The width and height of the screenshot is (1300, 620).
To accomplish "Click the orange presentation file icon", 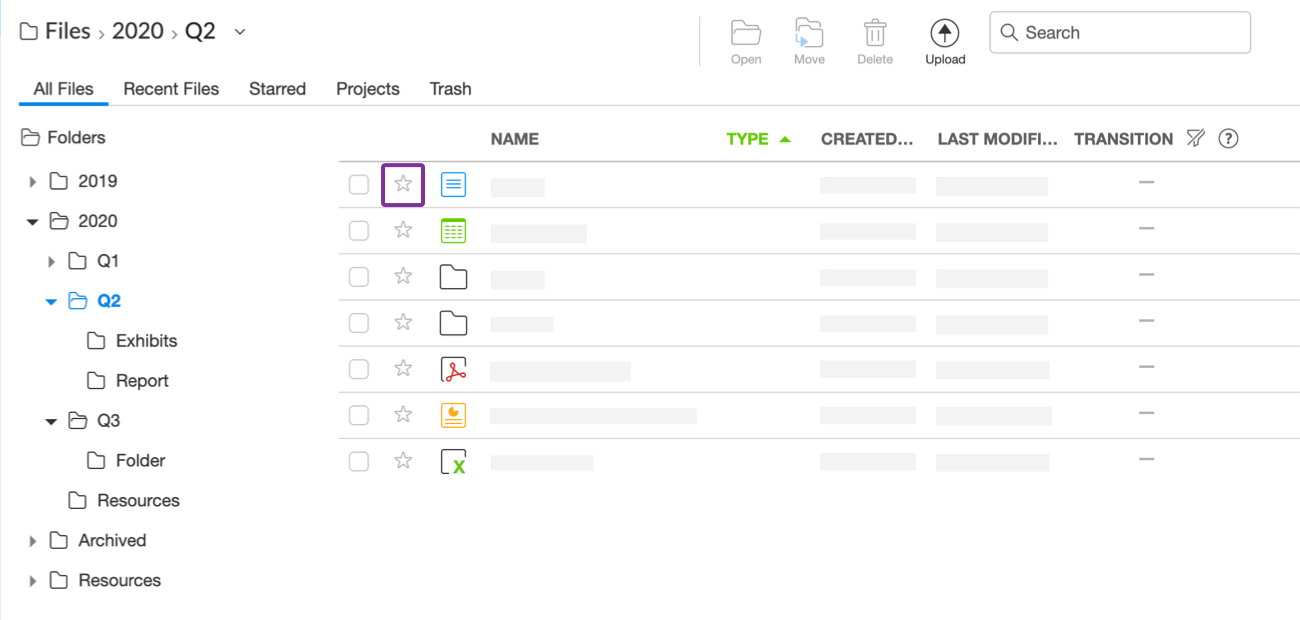I will [x=454, y=415].
